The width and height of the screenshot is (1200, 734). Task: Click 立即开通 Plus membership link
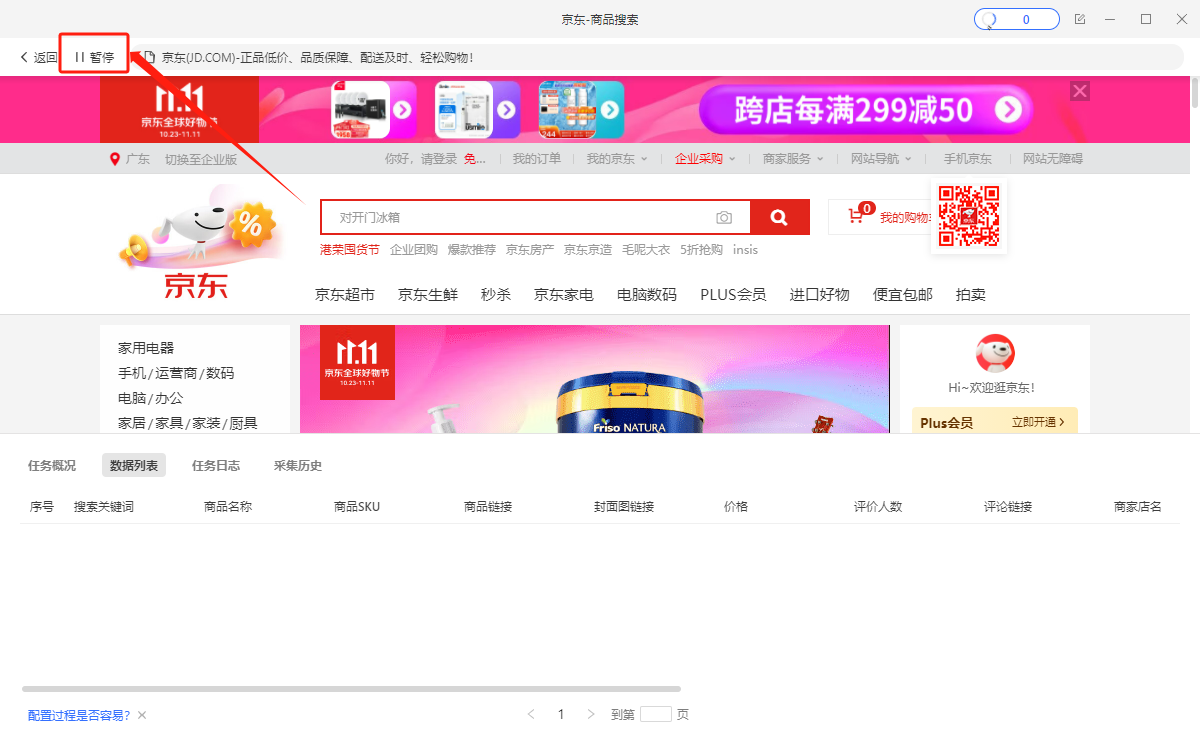1038,422
